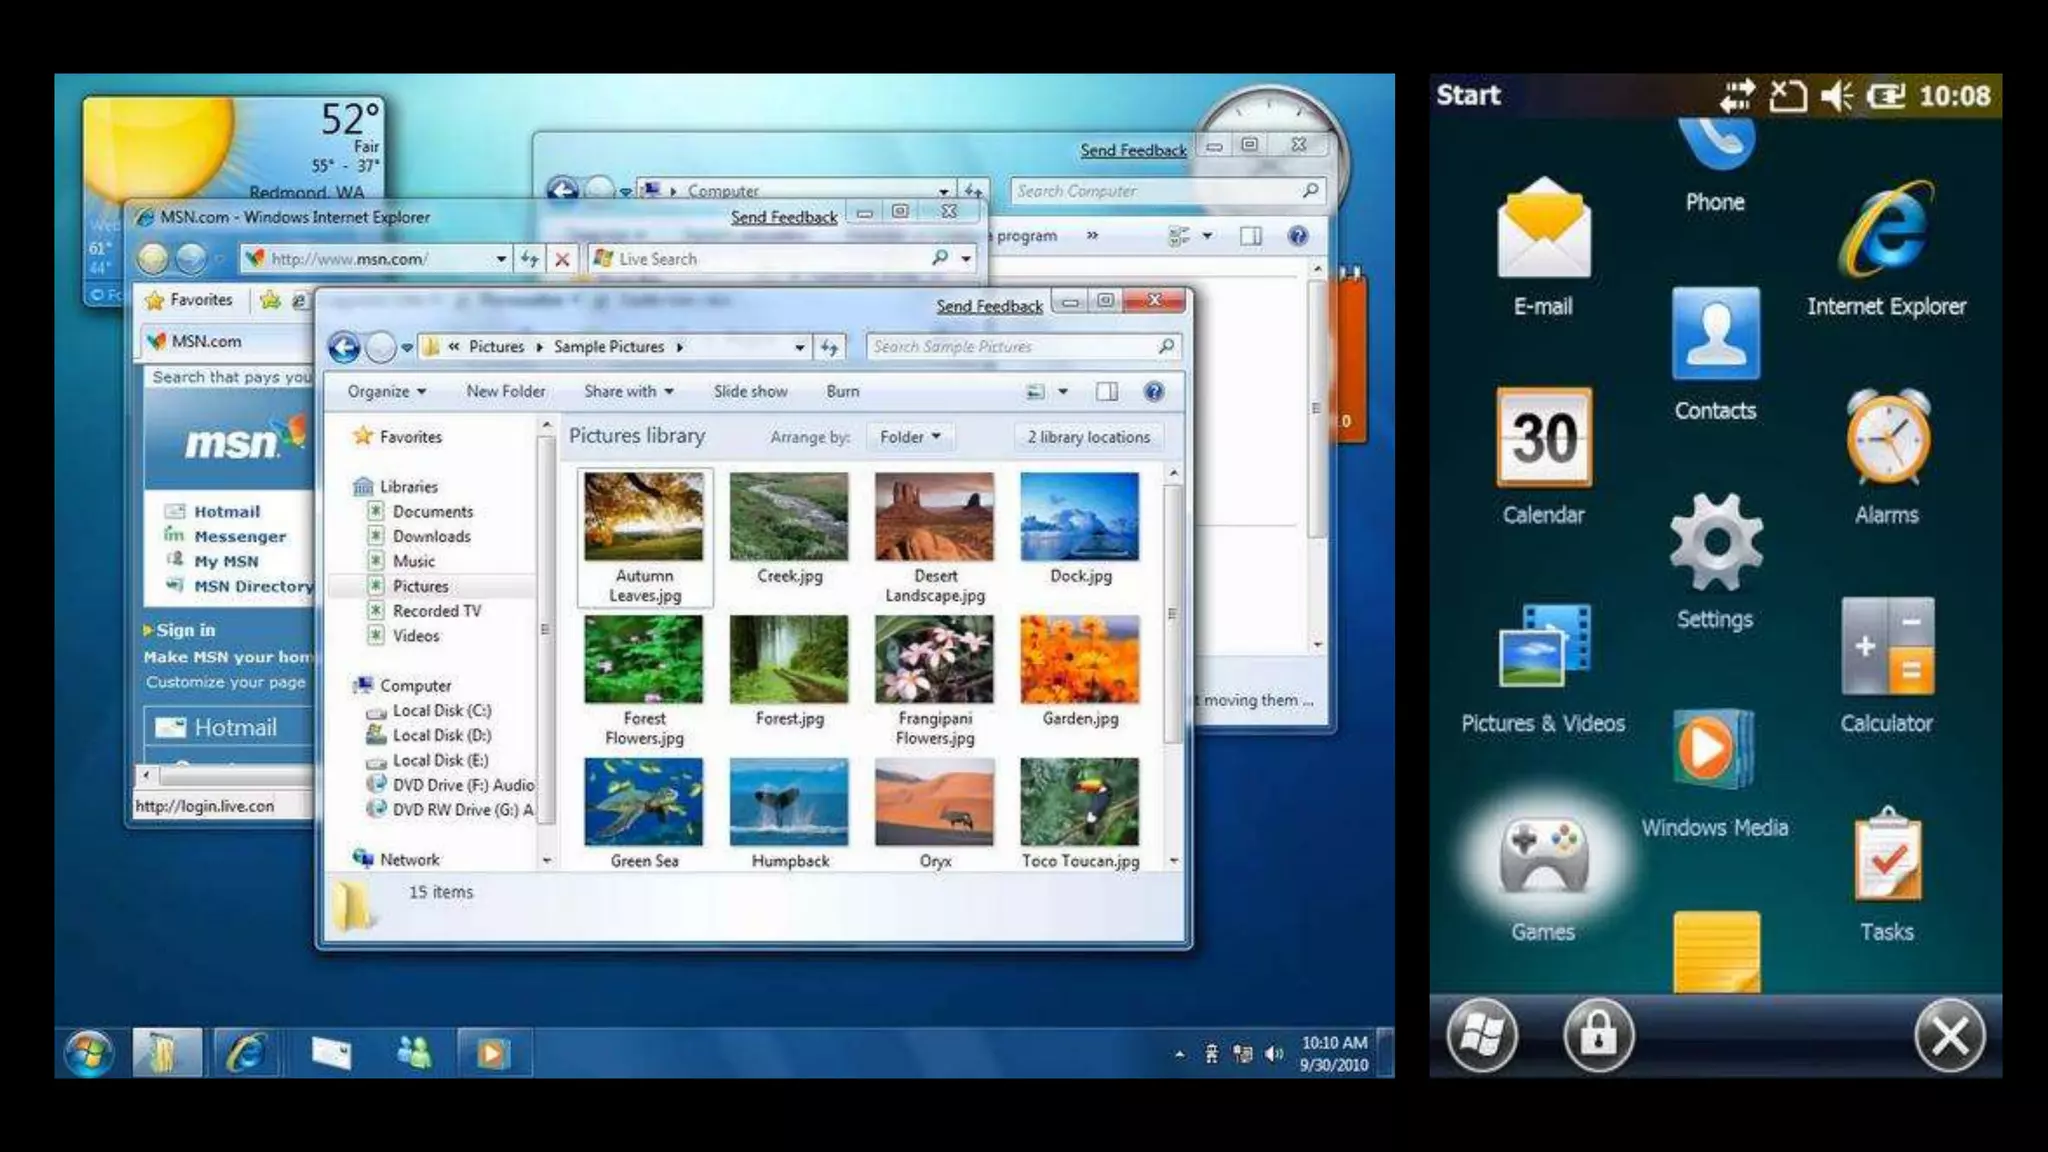Open the Organize dropdown menu
Screen dimensions: 2048x1152
[x=387, y=392]
